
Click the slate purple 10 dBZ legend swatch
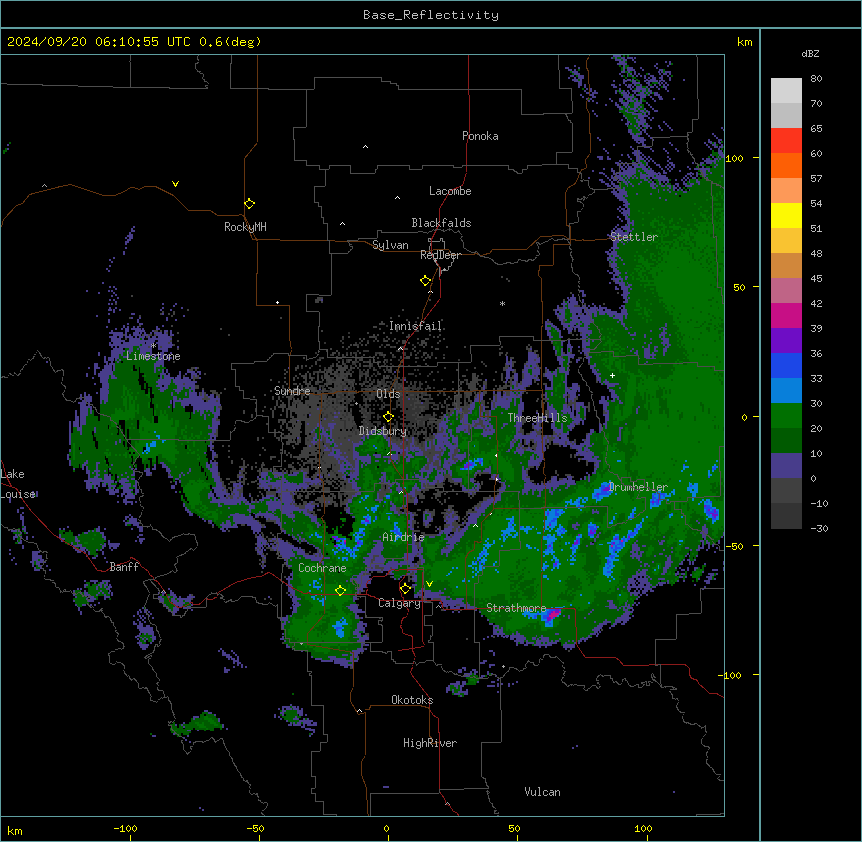786,466
